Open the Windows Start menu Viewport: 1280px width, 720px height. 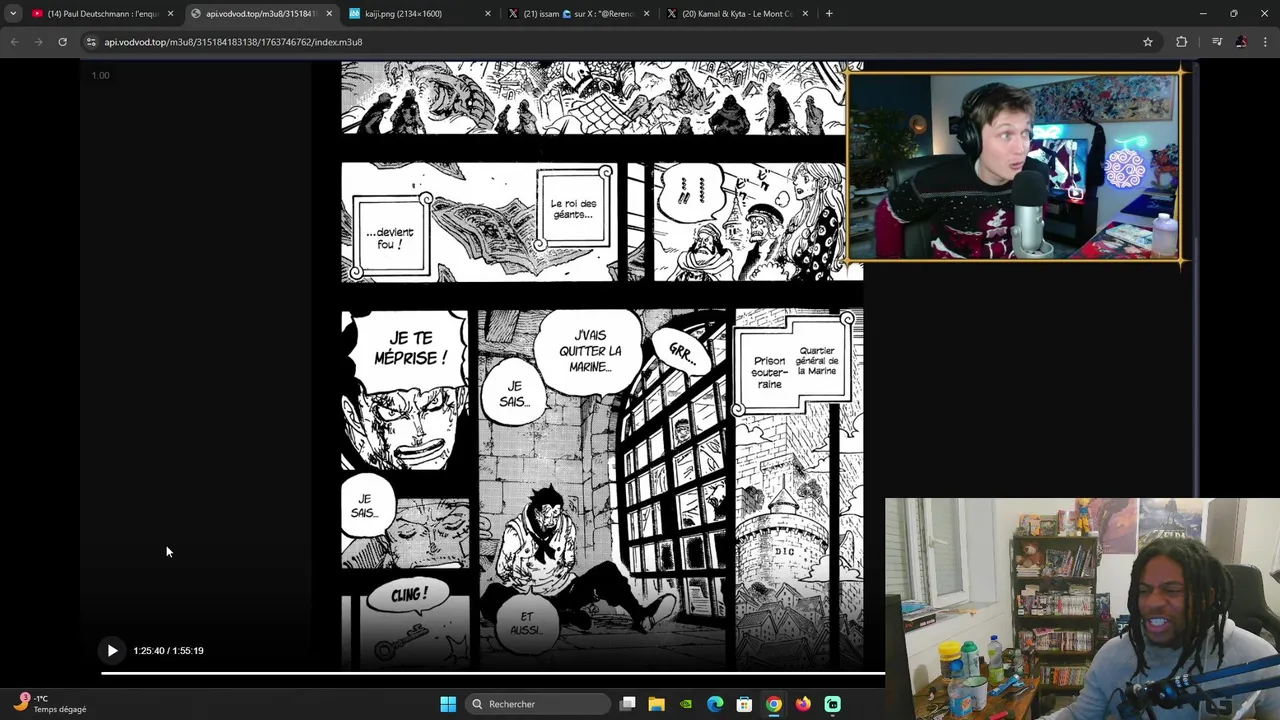click(448, 704)
